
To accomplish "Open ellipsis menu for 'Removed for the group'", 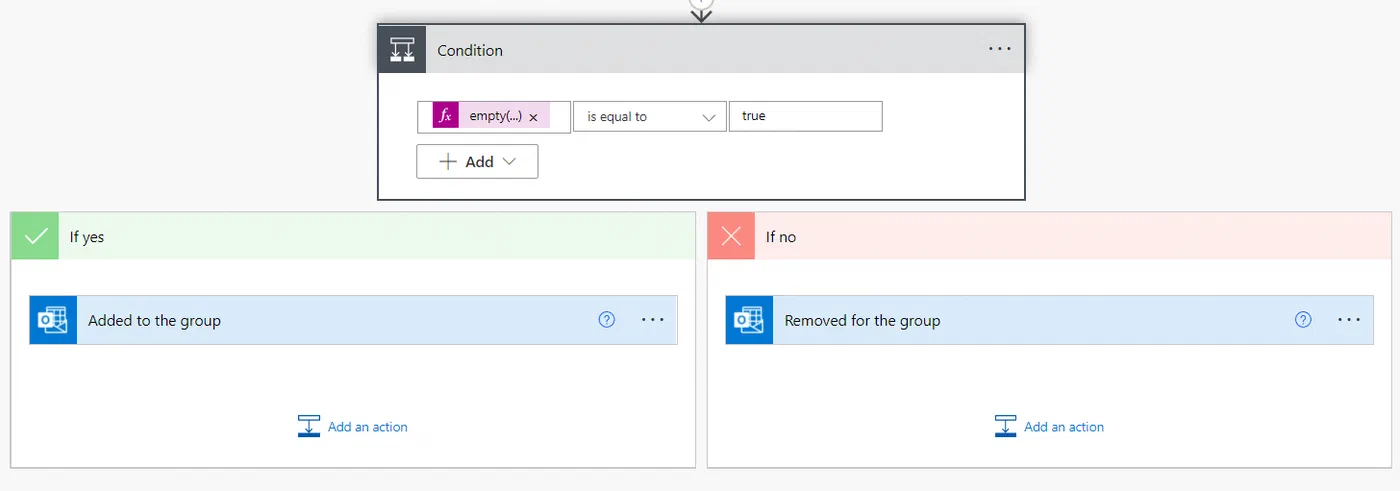I will (x=1349, y=320).
